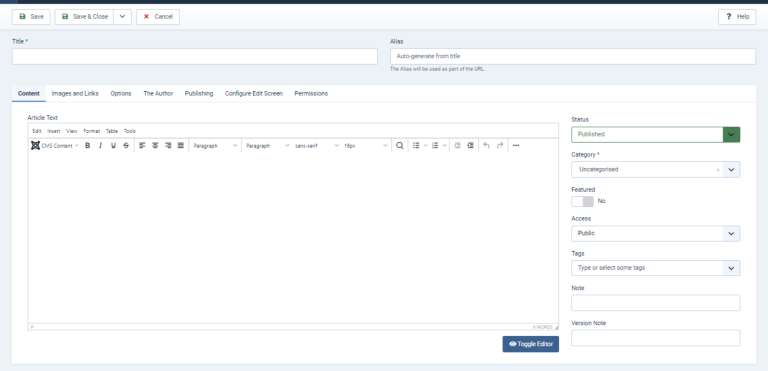Expand the Save & Close options arrow
Viewport: 768px width, 371px height.
tap(122, 17)
